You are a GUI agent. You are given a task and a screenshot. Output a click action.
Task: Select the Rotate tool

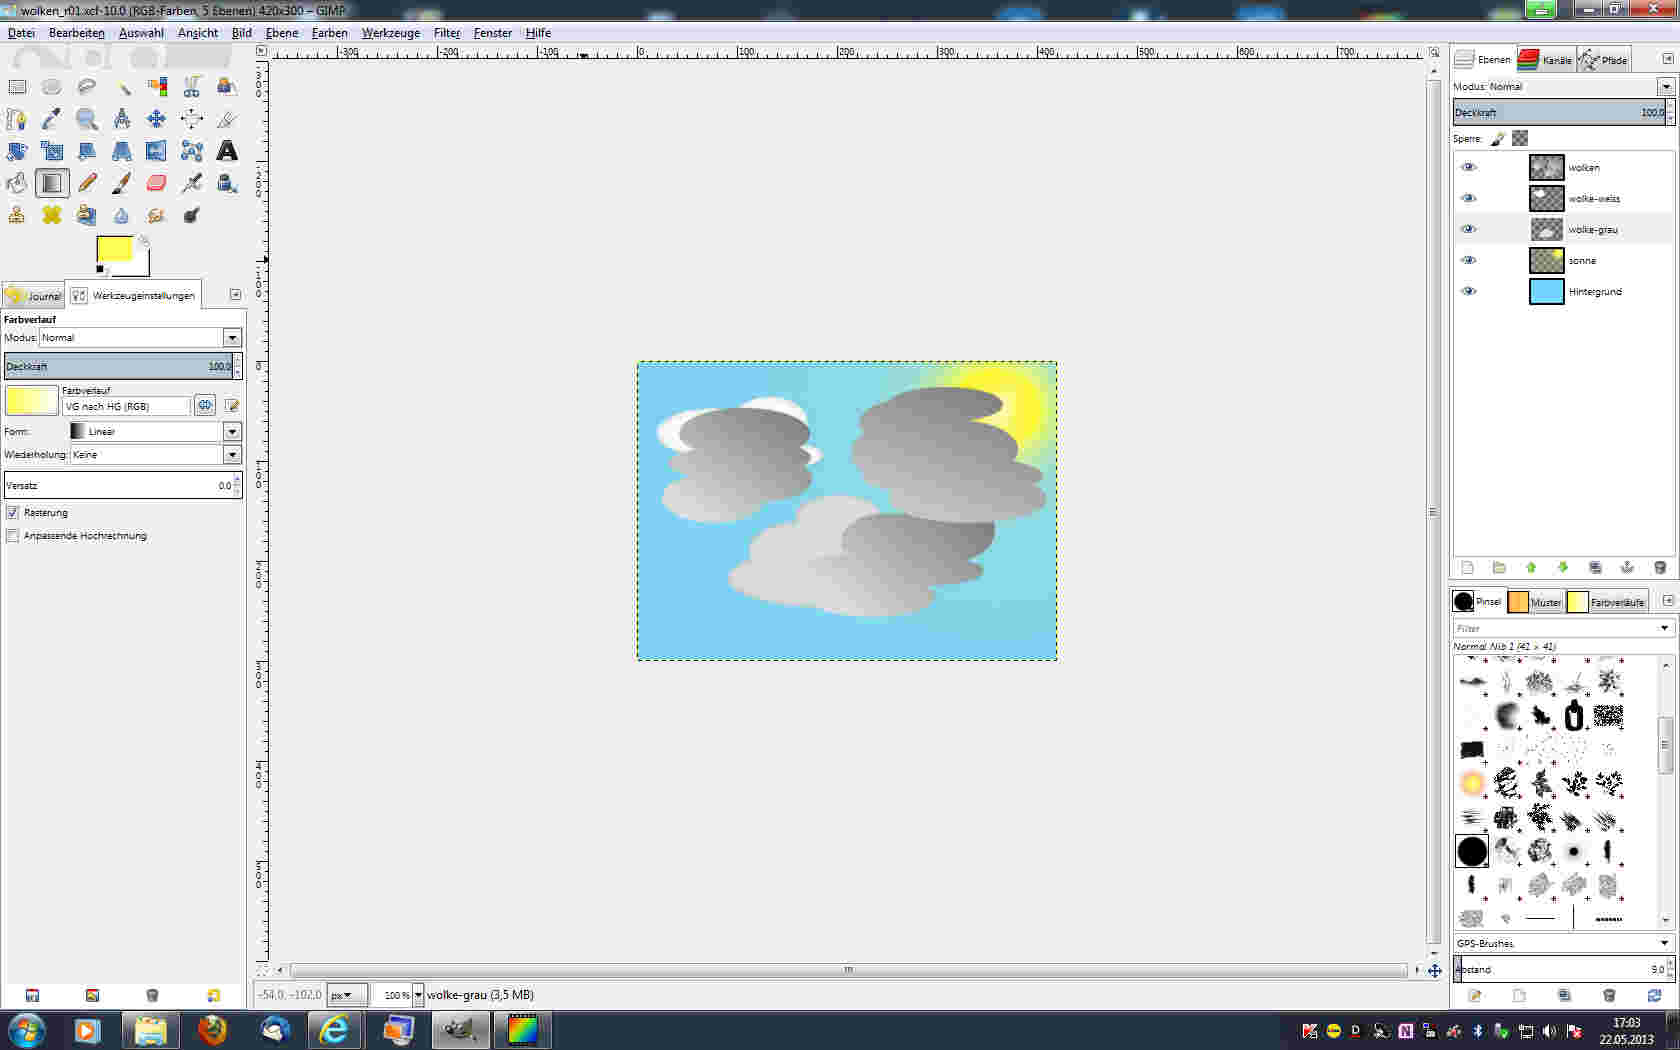pyautogui.click(x=17, y=151)
